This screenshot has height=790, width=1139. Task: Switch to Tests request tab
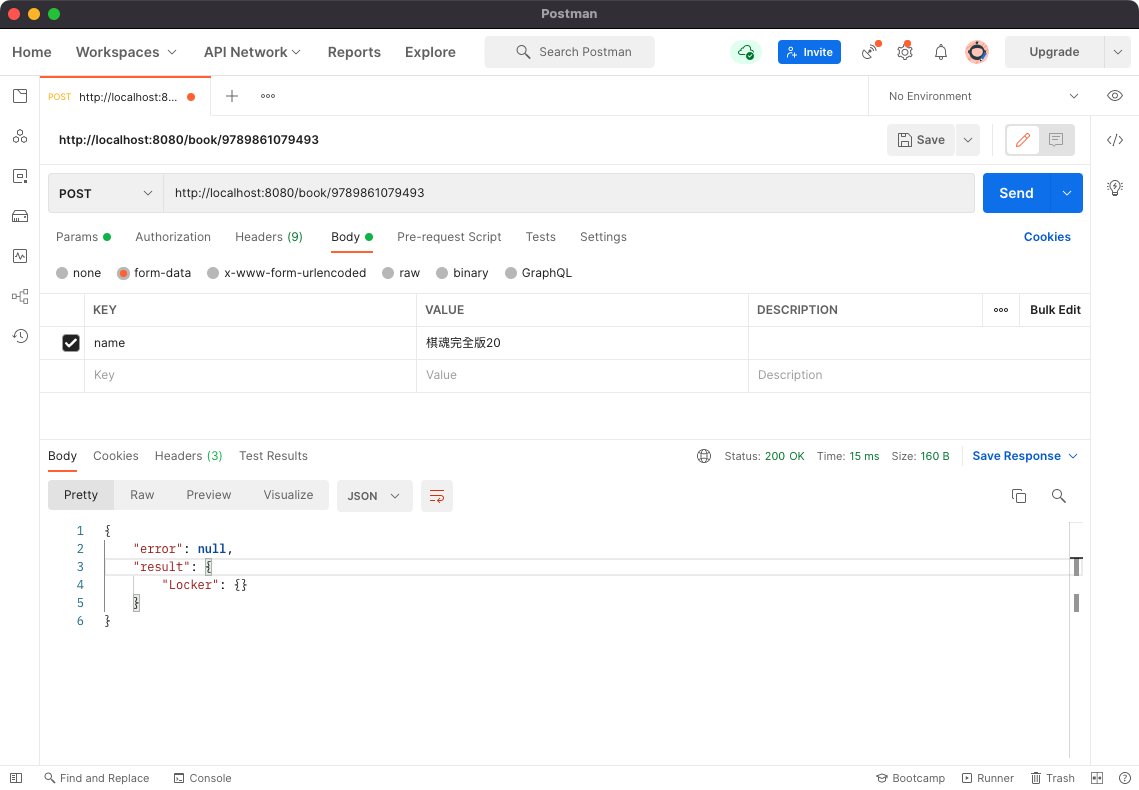tap(540, 237)
